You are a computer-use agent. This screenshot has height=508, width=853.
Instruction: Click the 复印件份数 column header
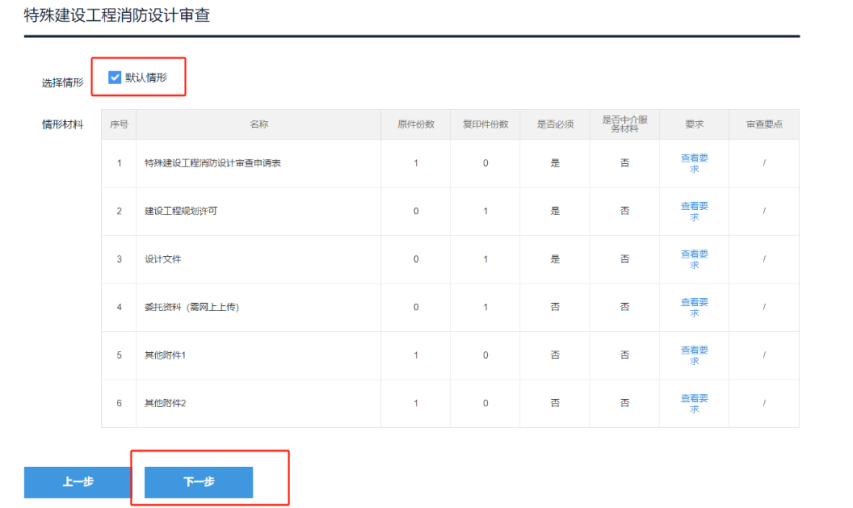(x=485, y=125)
